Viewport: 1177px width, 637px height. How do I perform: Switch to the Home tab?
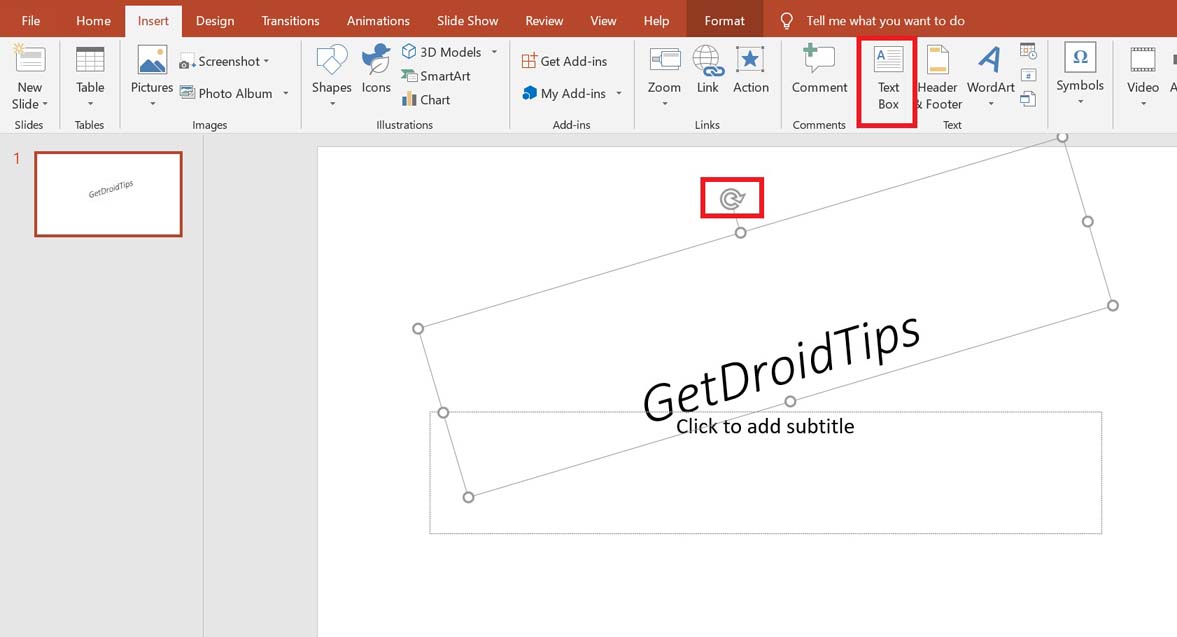(x=93, y=21)
